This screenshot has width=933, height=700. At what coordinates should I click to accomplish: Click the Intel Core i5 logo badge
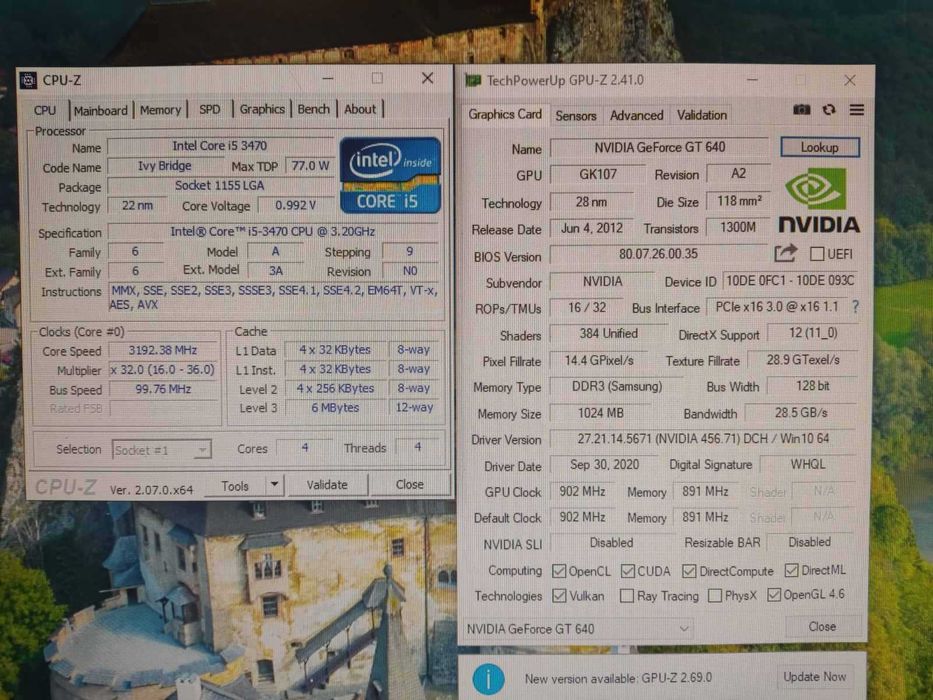390,175
